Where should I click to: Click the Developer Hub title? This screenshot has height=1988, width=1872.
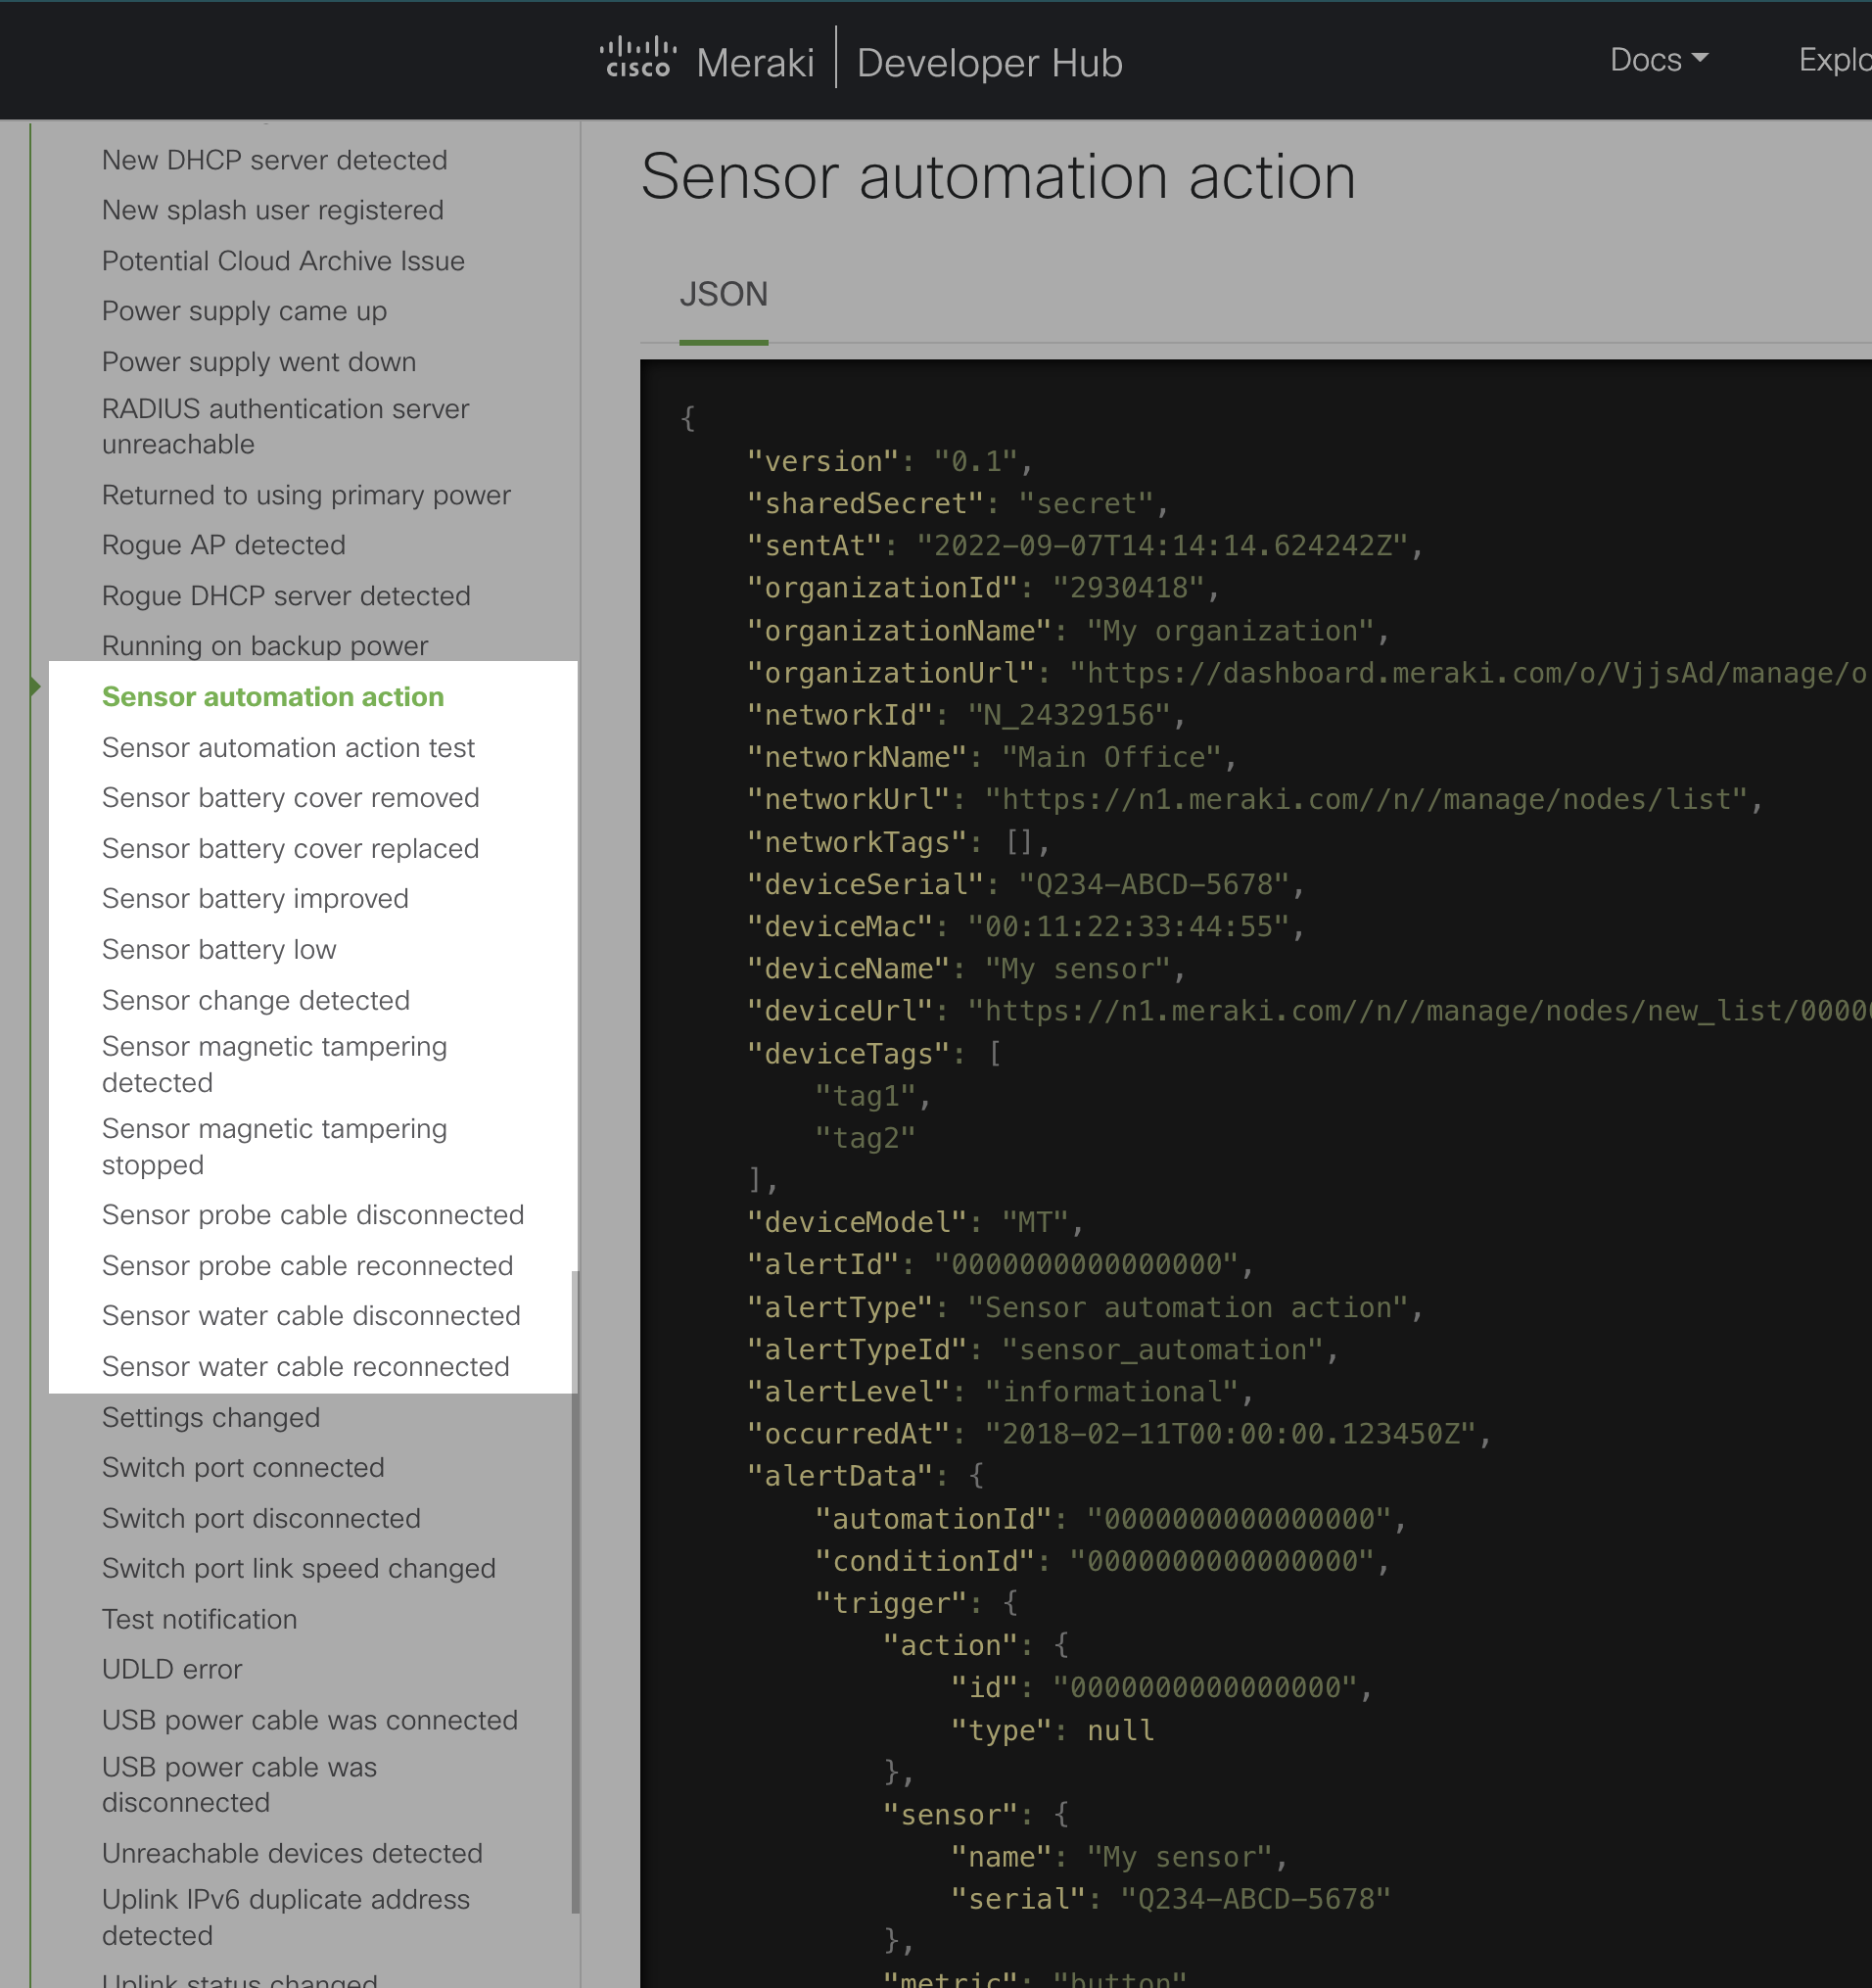pyautogui.click(x=989, y=63)
